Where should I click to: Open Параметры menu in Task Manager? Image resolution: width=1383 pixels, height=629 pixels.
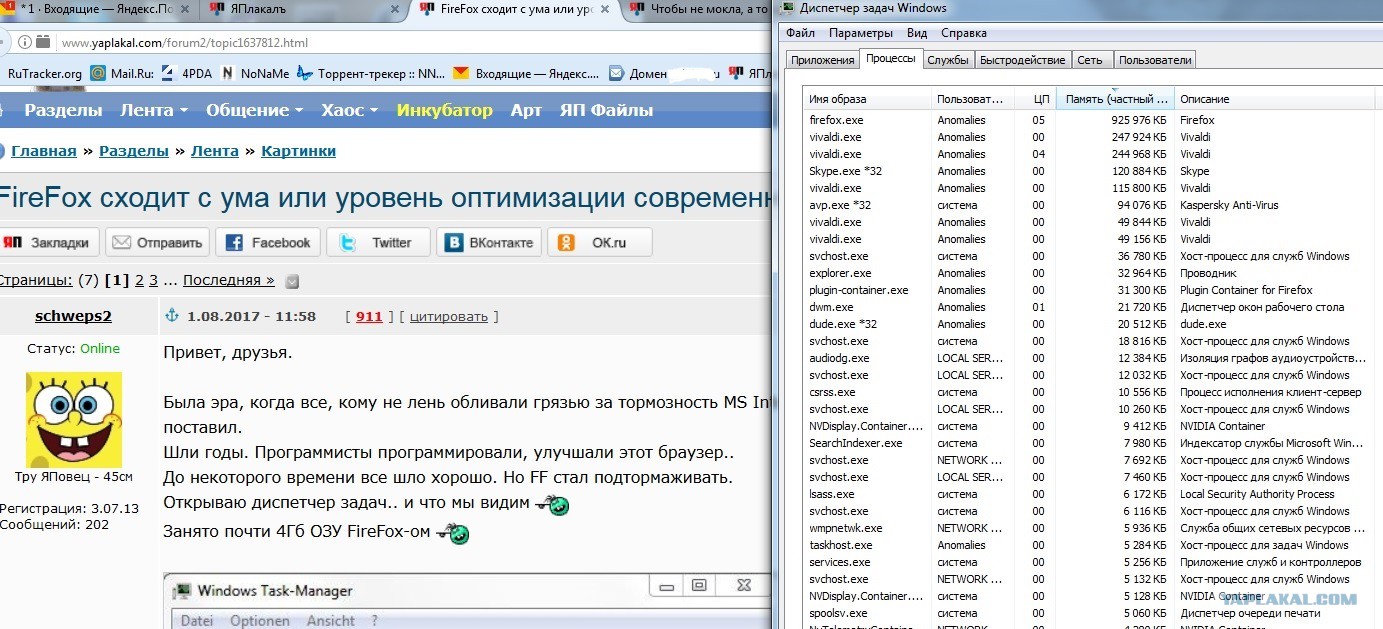click(860, 33)
